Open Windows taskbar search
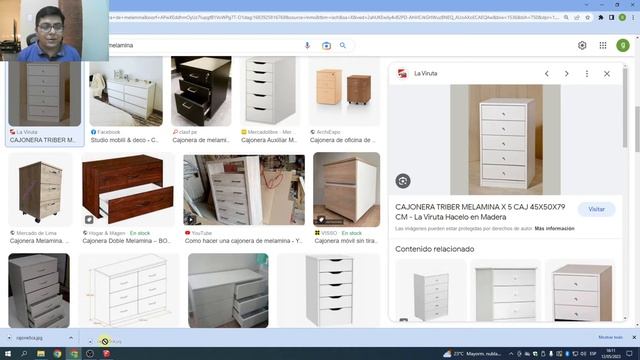The width and height of the screenshot is (640, 360). [x=24, y=353]
